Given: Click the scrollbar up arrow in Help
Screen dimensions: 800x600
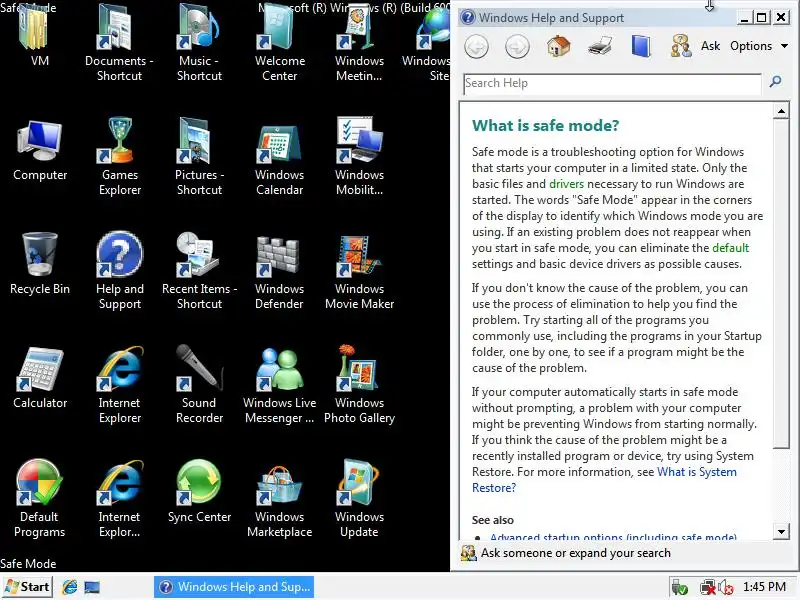Looking at the screenshot, I should [781, 111].
